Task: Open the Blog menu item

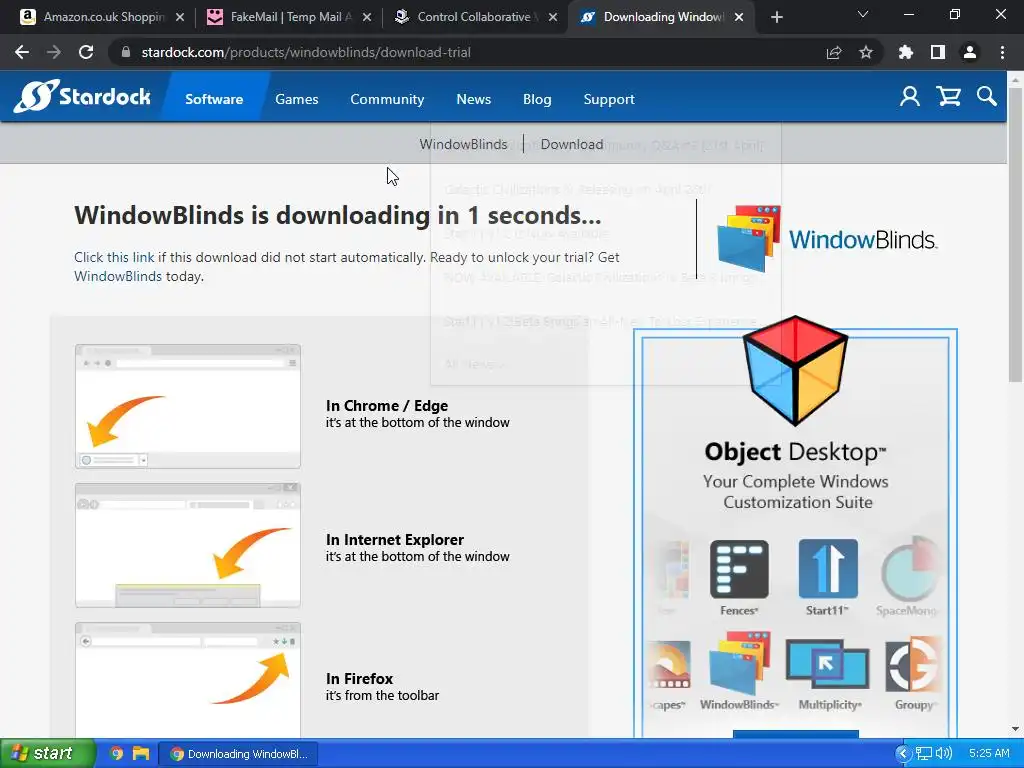Action: [x=537, y=99]
